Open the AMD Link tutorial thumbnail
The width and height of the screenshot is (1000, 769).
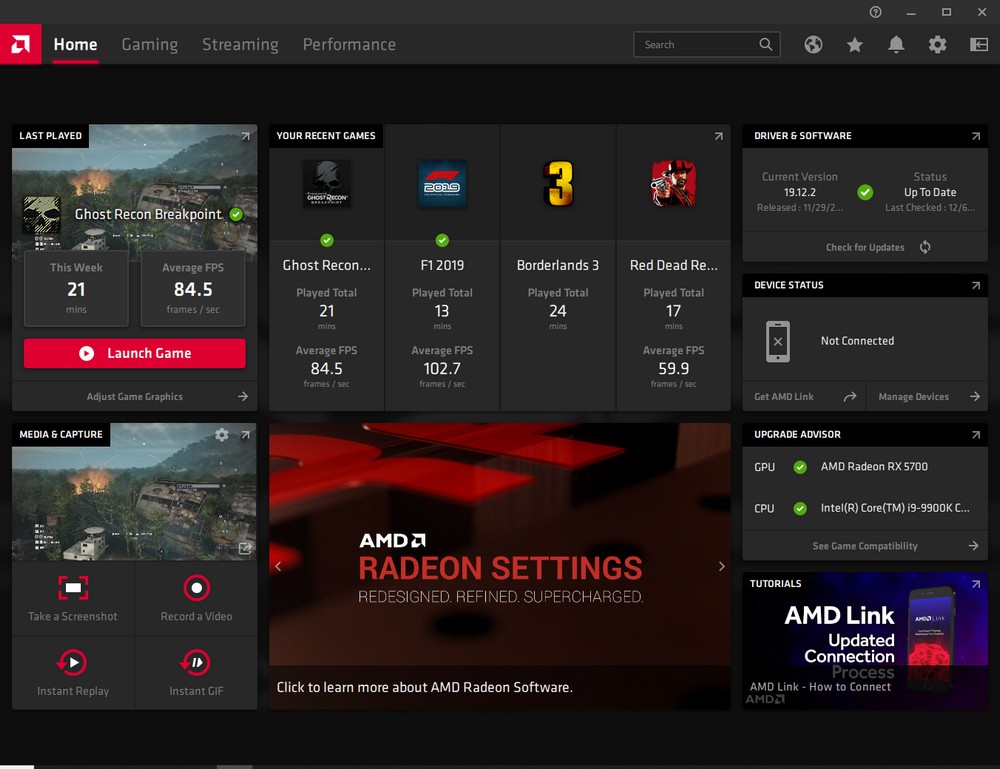[865, 641]
